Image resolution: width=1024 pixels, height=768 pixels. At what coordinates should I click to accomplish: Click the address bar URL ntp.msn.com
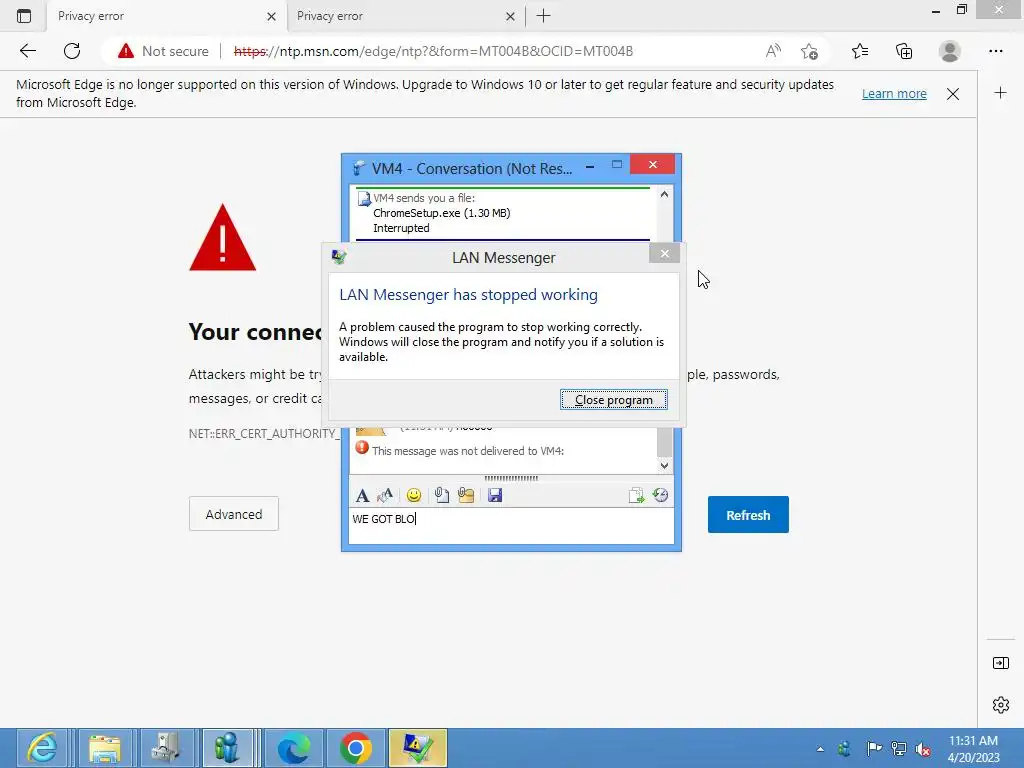tap(433, 51)
